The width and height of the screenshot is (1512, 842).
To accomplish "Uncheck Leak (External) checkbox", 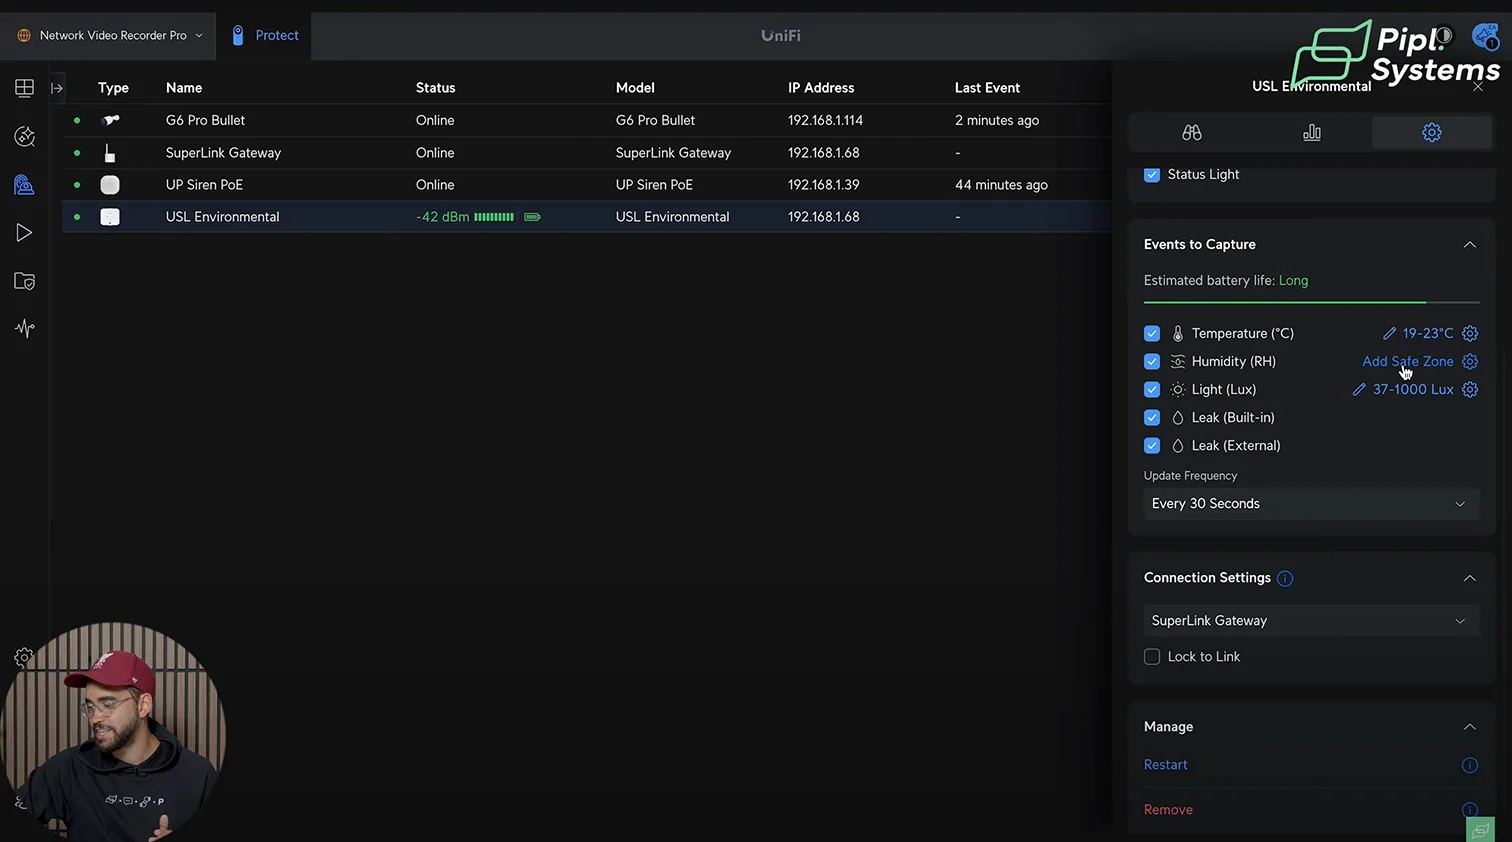I will (1152, 445).
